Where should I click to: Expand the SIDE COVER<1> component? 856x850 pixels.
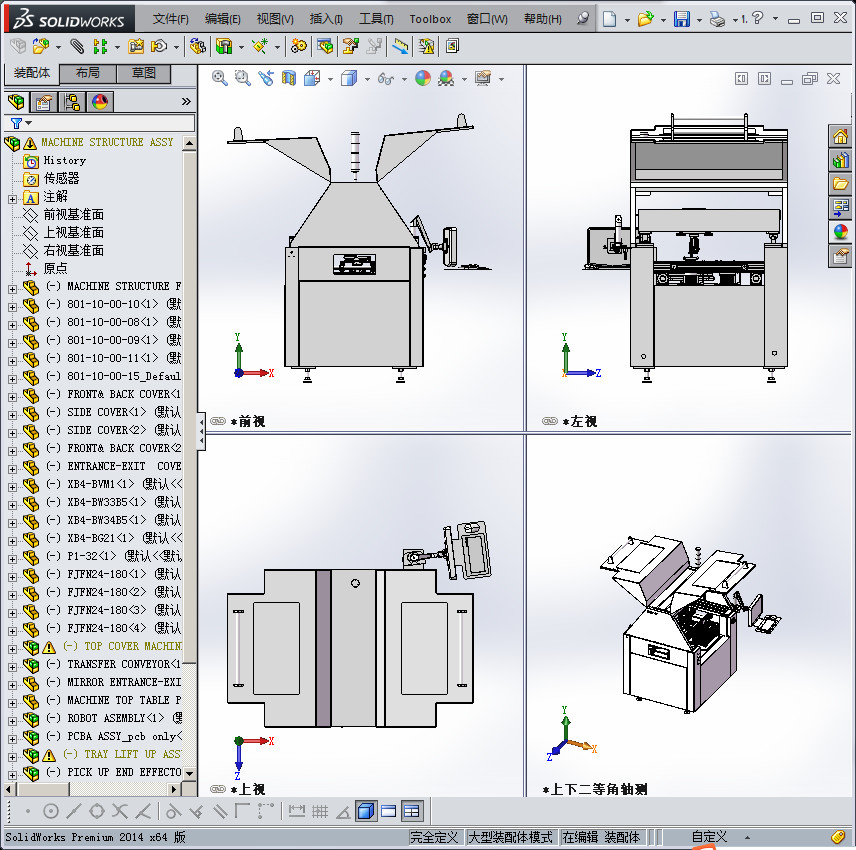[13, 415]
